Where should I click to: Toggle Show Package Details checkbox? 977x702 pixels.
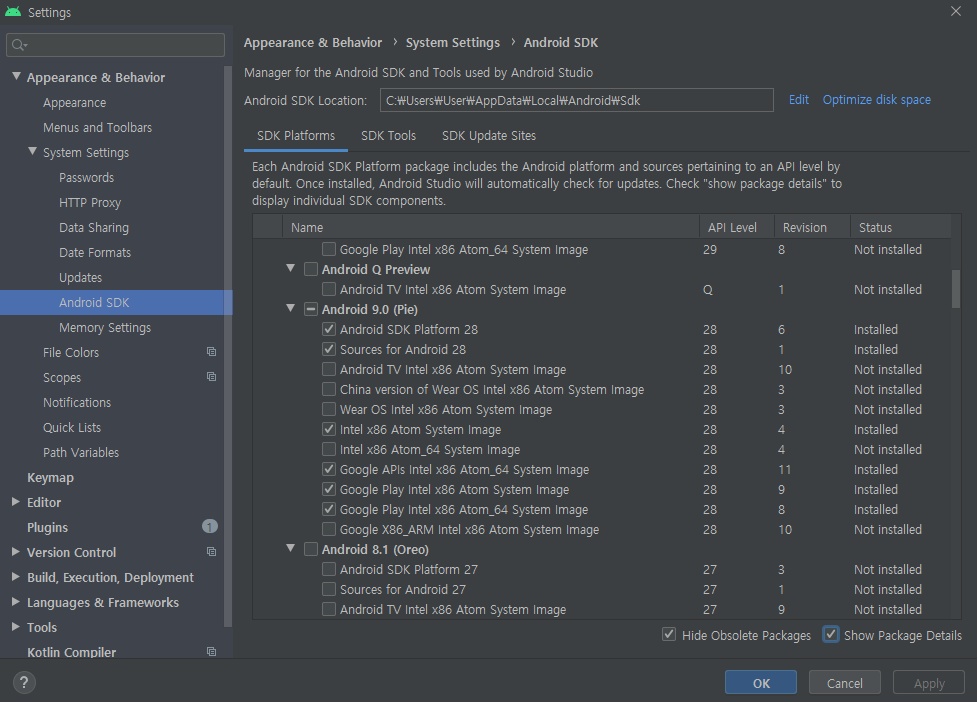[831, 635]
